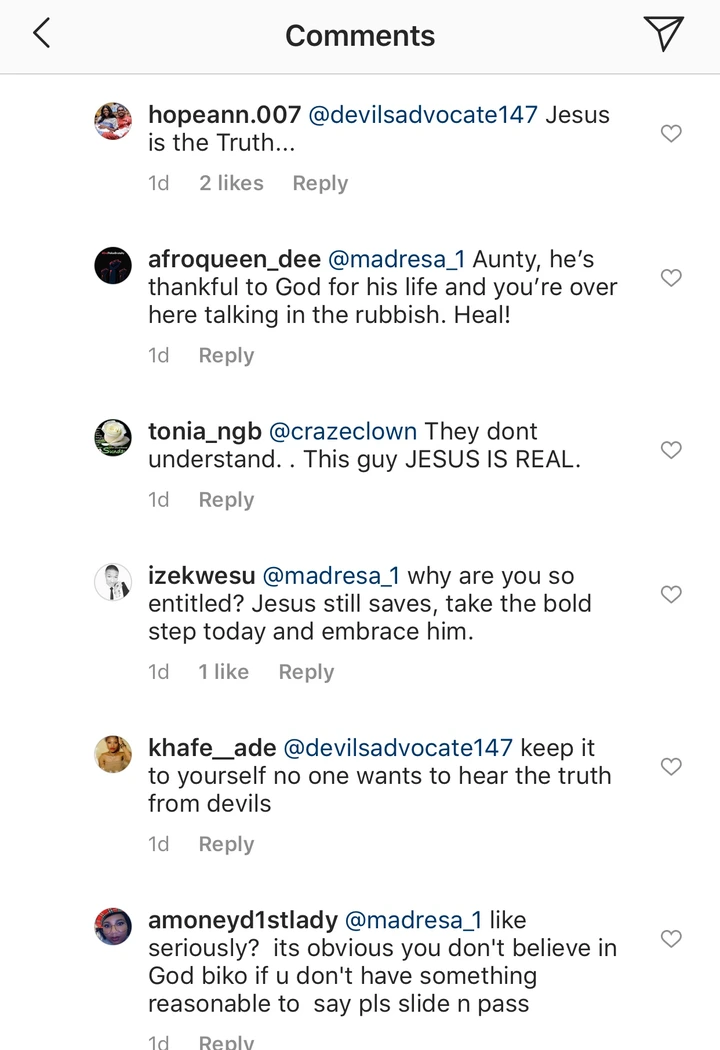This screenshot has height=1050, width=720.
Task: Open hopeann.007's profile picture
Action: (113, 122)
